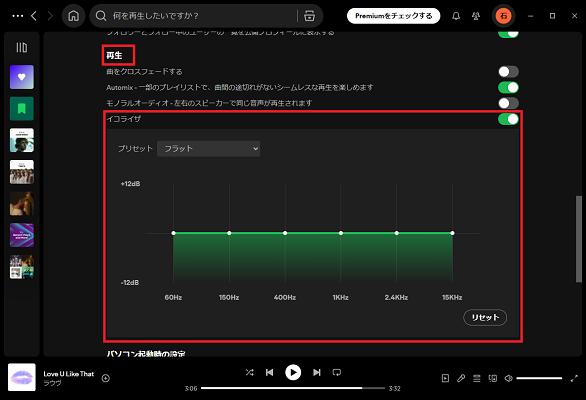
Task: Click the 60Hz equalizer handle
Action: tap(173, 233)
